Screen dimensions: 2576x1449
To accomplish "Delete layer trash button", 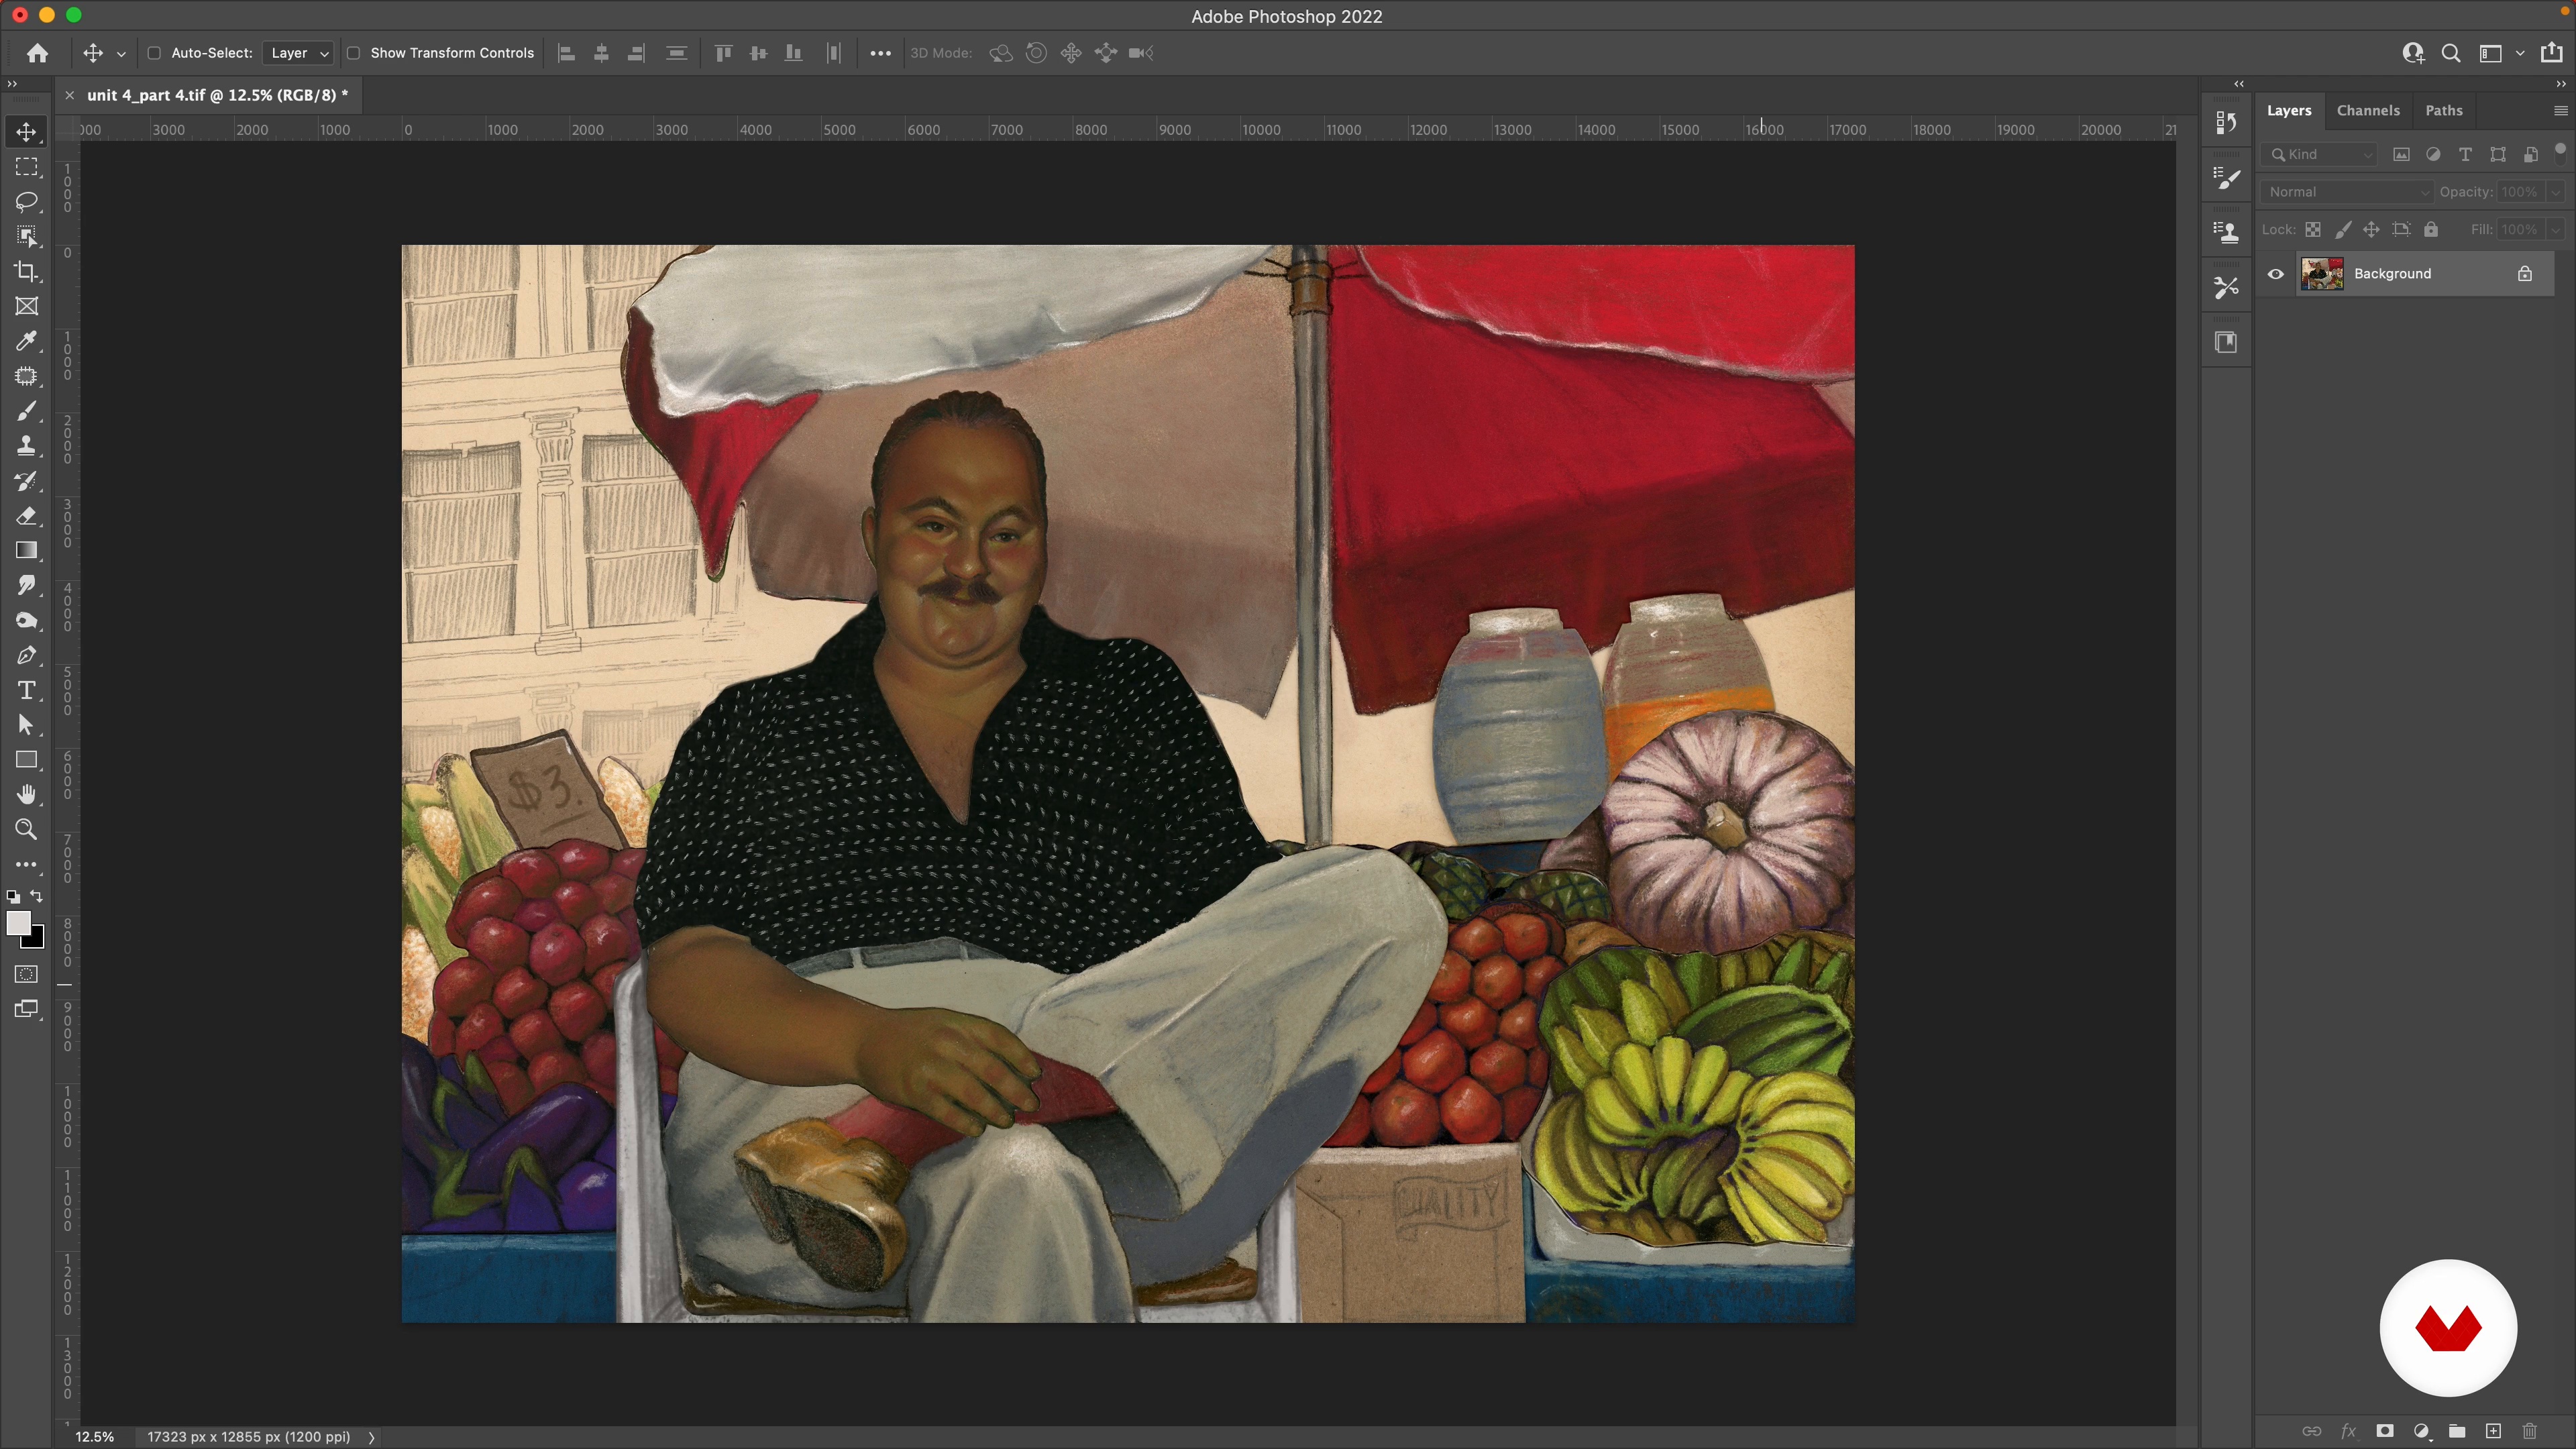I will [x=2529, y=1431].
